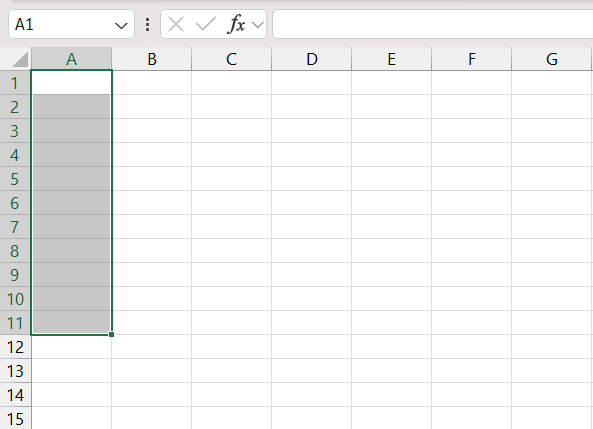Select column C header
The height and width of the screenshot is (429, 593).
pos(231,59)
